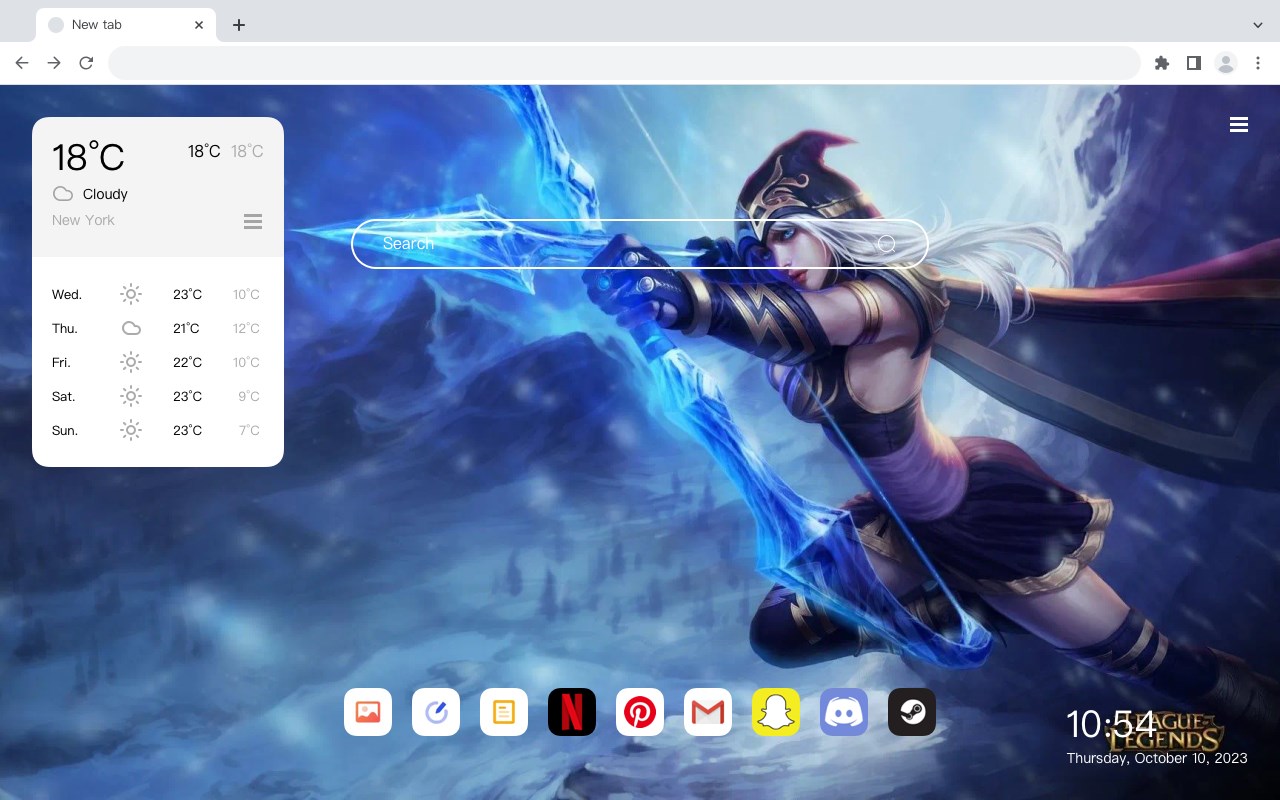Click the New York location label
Viewport: 1280px width, 800px height.
click(x=83, y=220)
